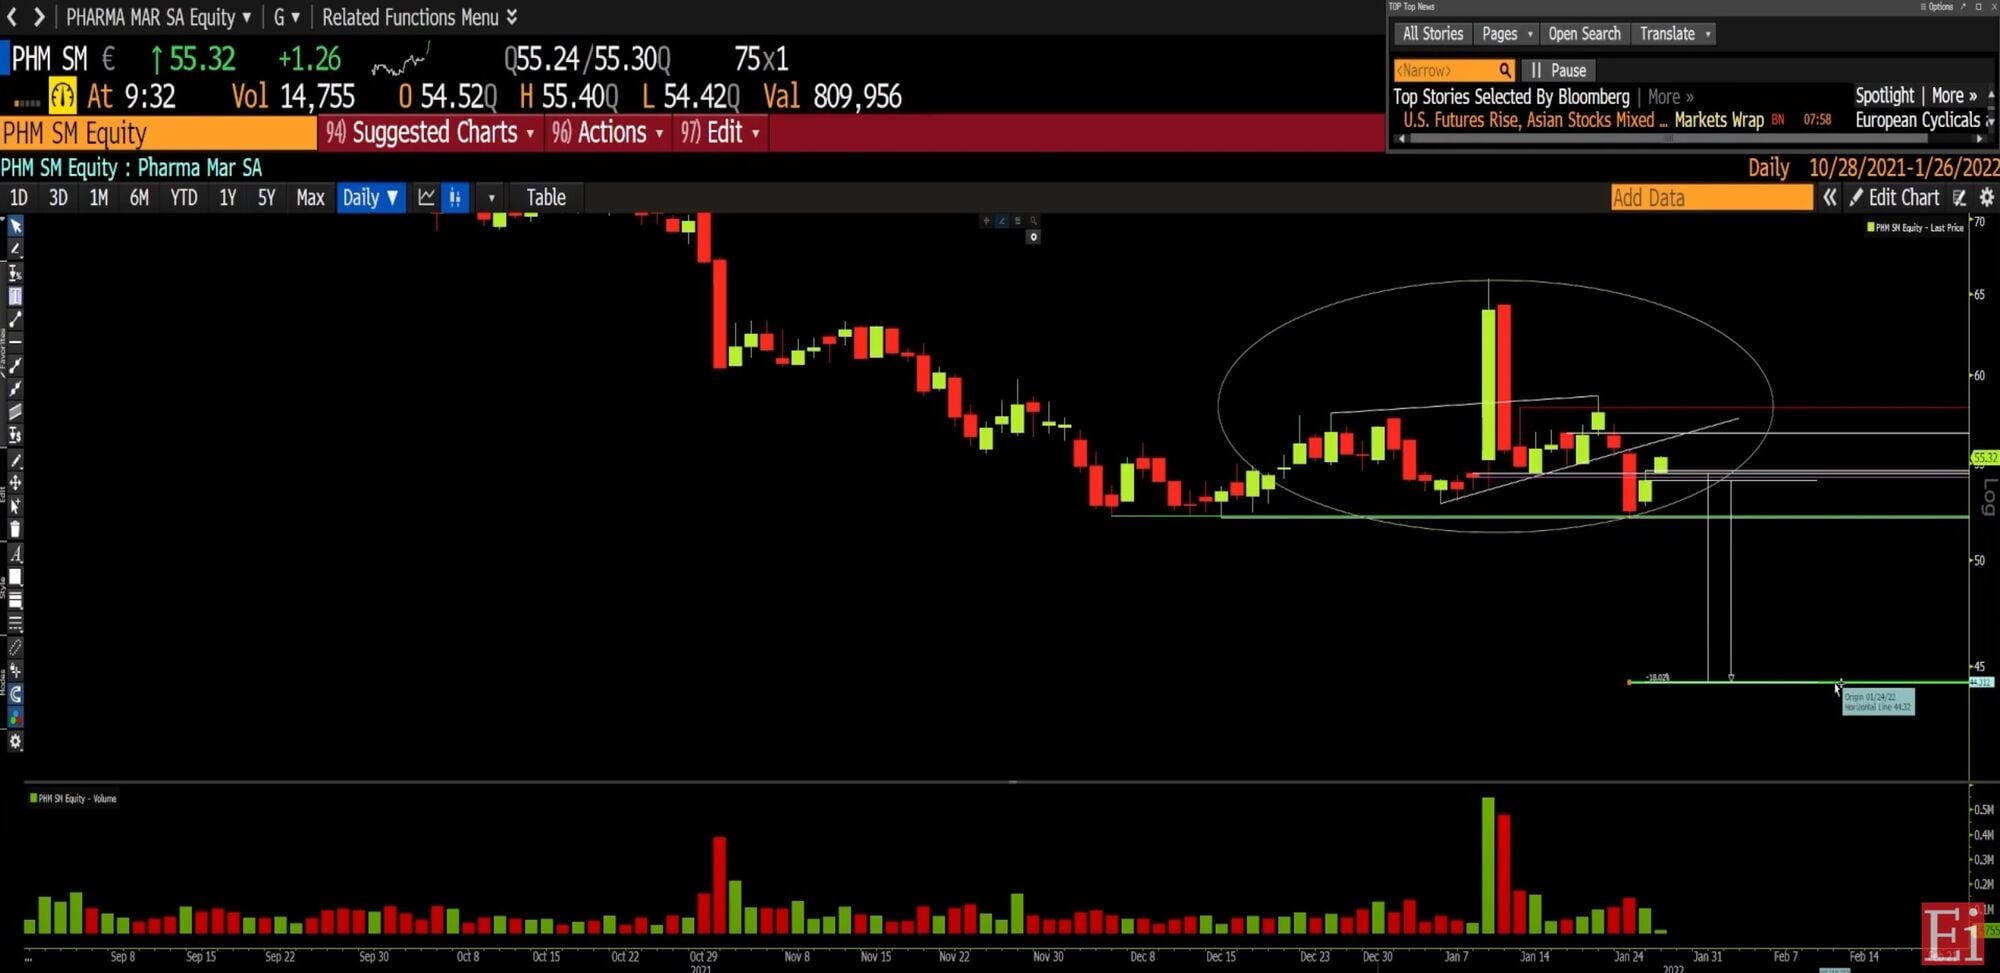Viewport: 2000px width, 973px height.
Task: Open the Pages dropdown in Top News
Action: tap(1507, 34)
